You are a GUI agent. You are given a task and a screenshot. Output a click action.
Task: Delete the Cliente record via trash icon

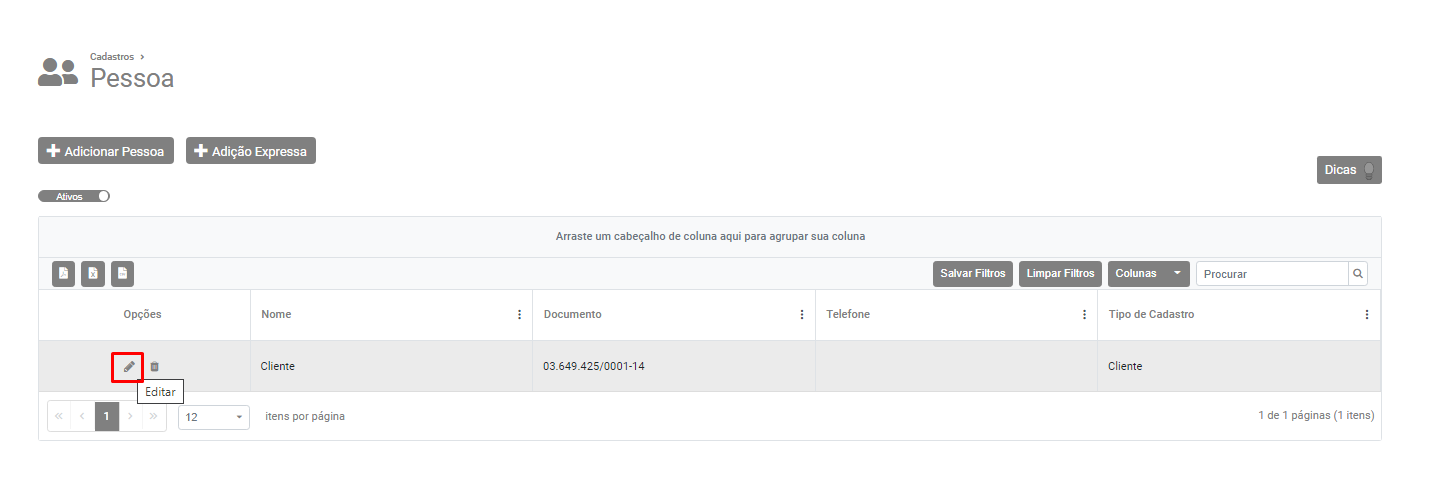tap(154, 367)
